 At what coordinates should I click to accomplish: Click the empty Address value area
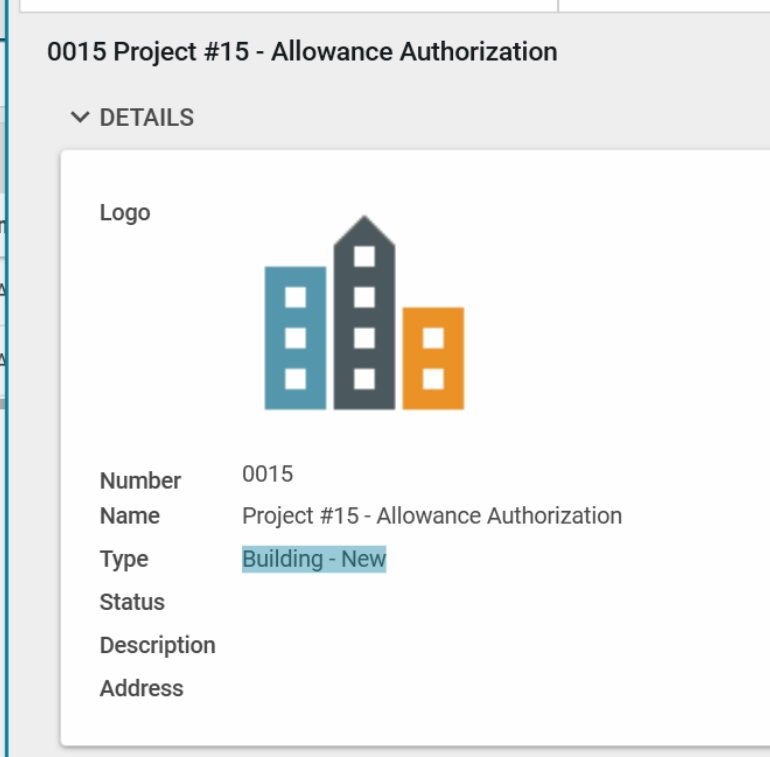[x=400, y=689]
